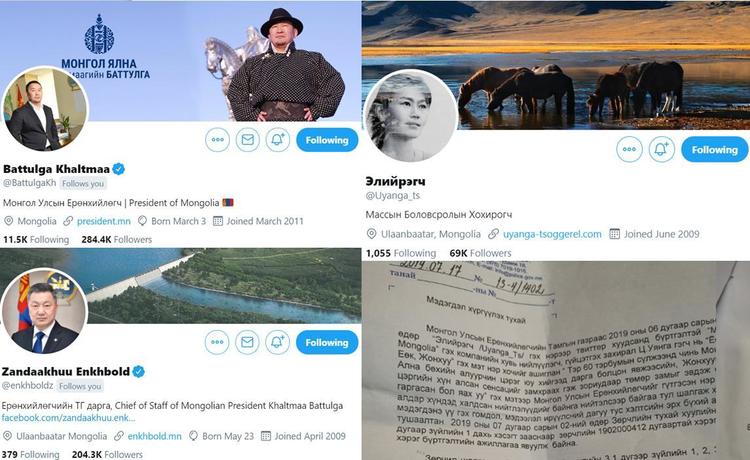Turn on notifications for Battulga Khaltmaa

pyautogui.click(x=278, y=140)
